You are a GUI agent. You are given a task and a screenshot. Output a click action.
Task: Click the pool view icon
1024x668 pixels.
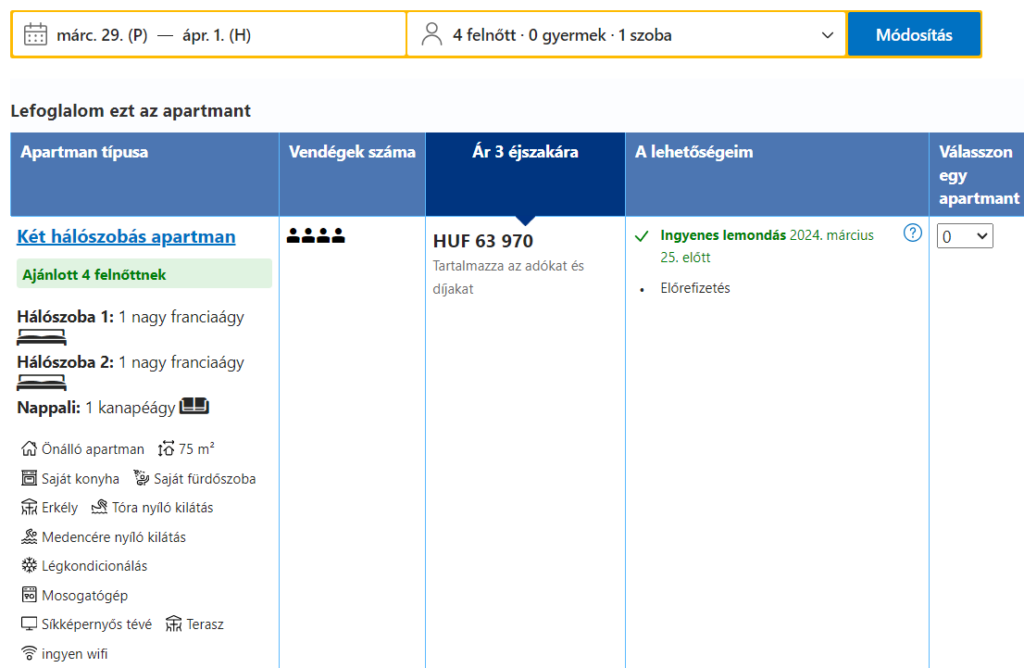click(x=29, y=537)
